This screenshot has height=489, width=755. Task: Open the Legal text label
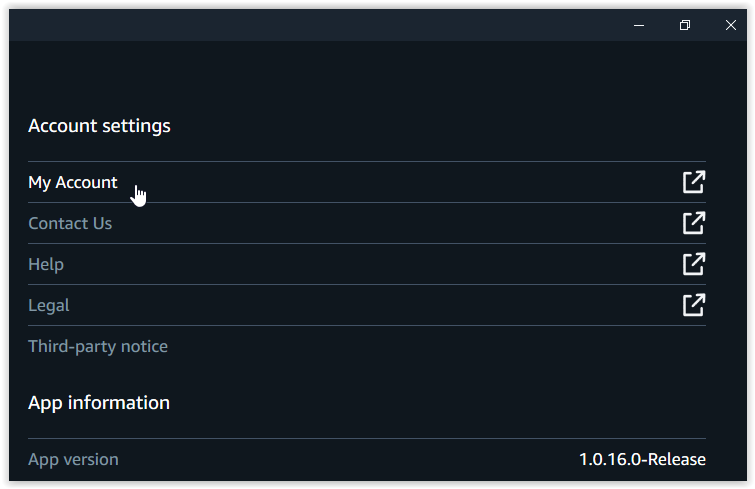(x=49, y=305)
